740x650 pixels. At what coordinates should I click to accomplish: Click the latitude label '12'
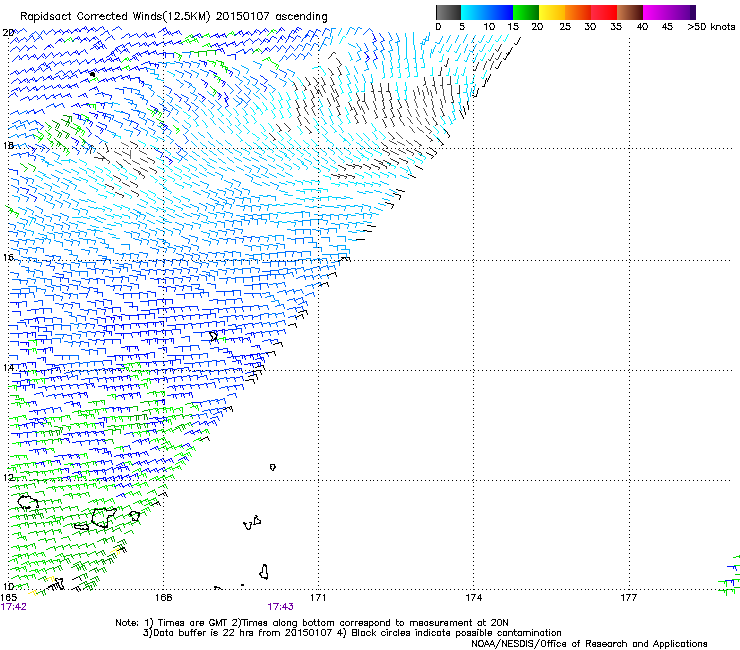[x=8, y=478]
